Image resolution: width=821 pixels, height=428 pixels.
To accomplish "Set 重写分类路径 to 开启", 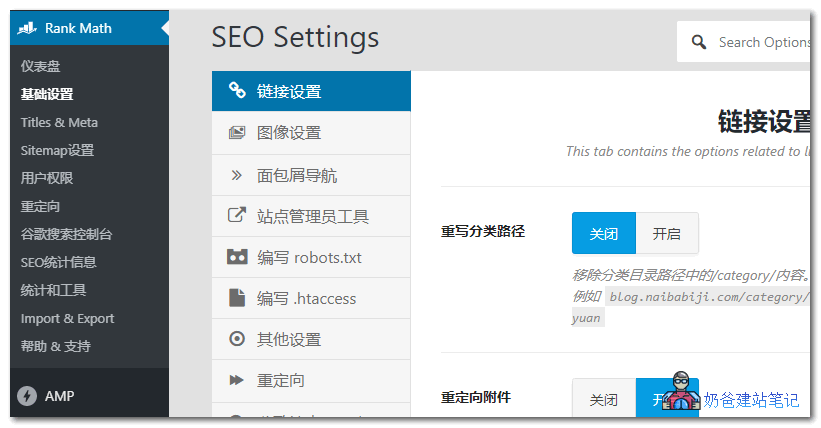I will click(x=666, y=234).
